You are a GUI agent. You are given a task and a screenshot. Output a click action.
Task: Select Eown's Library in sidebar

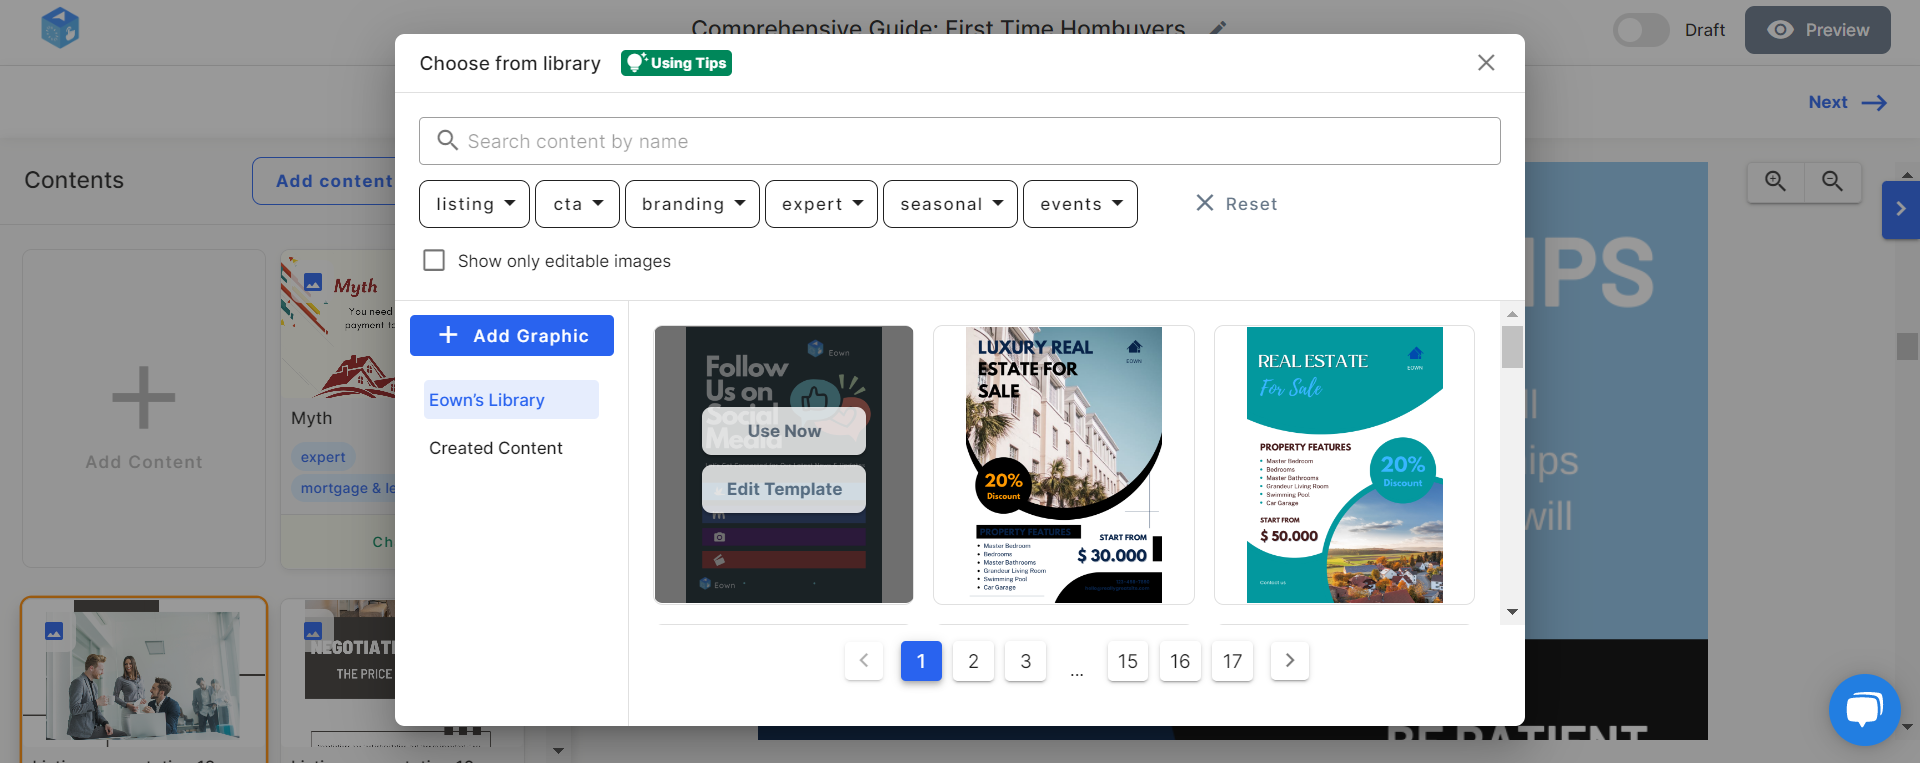pos(511,400)
